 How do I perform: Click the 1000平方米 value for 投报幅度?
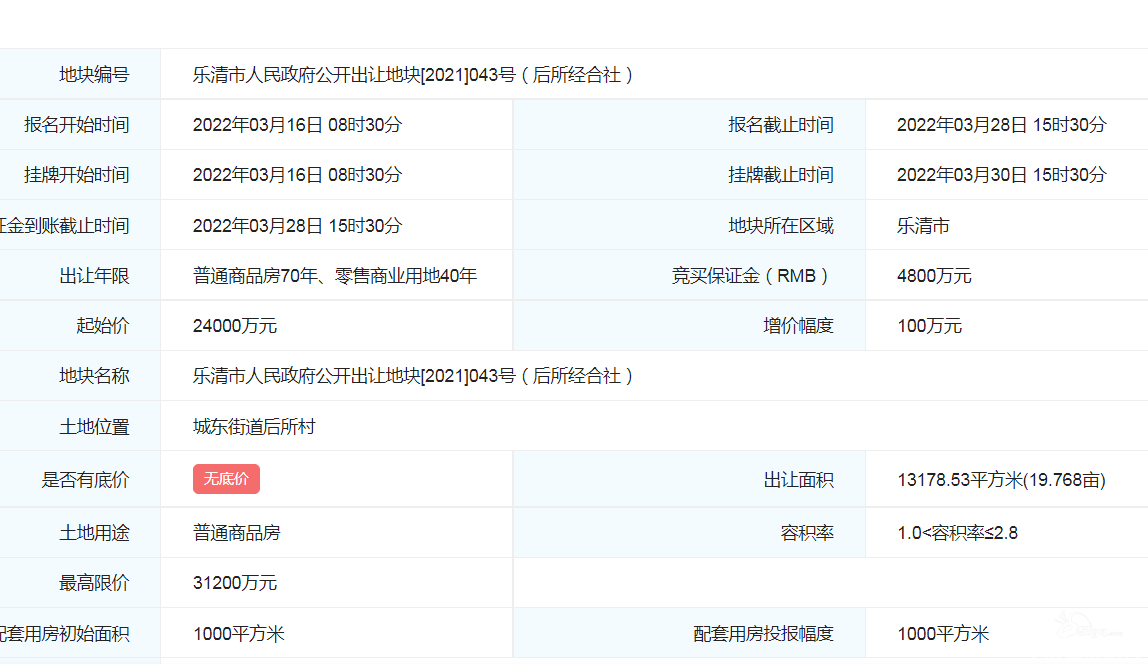pos(943,634)
